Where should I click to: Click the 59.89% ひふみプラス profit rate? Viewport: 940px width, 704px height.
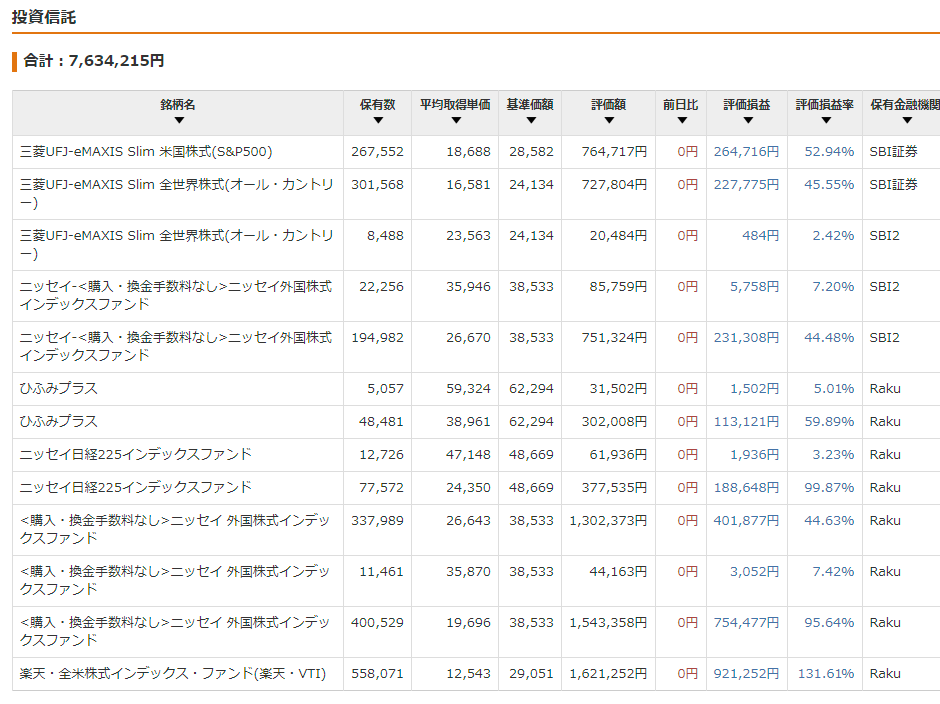click(829, 422)
